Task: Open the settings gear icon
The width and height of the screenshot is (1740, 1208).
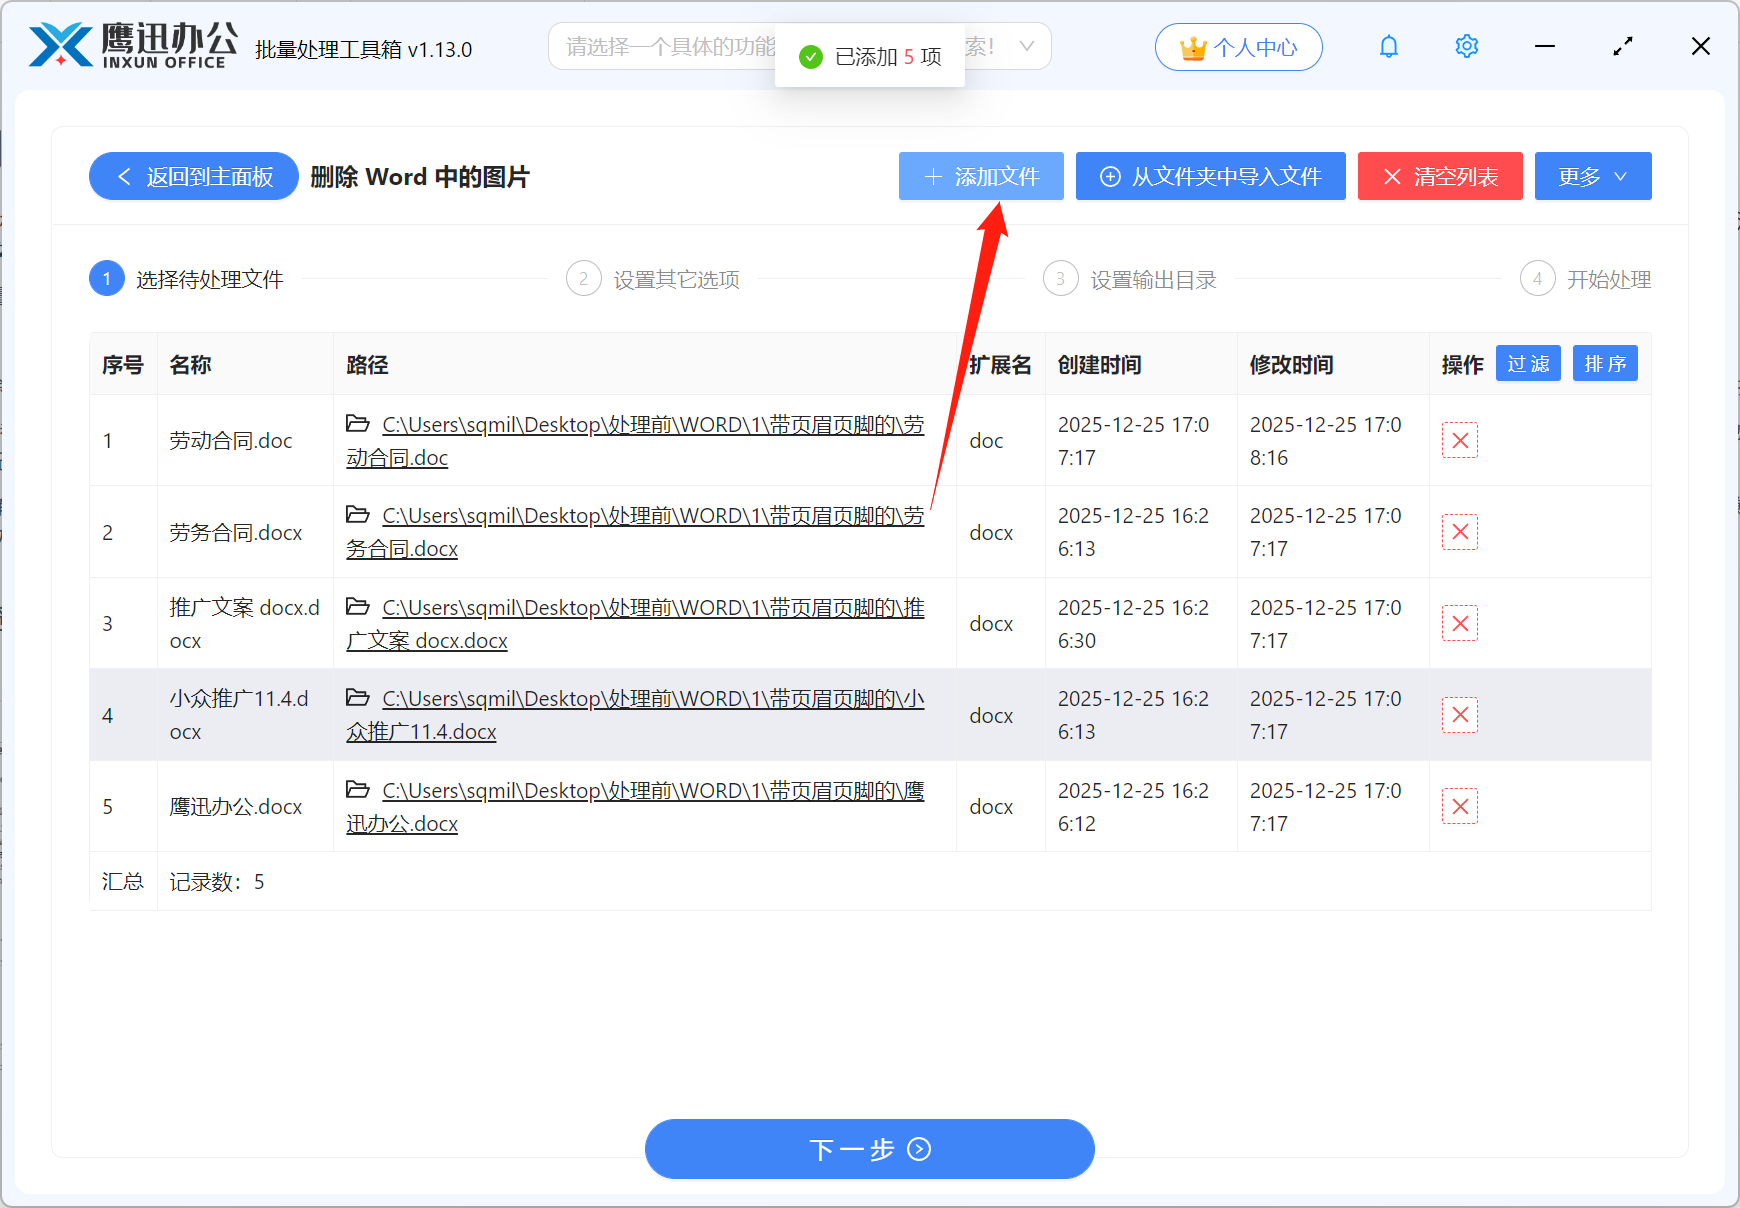Action: point(1466,46)
